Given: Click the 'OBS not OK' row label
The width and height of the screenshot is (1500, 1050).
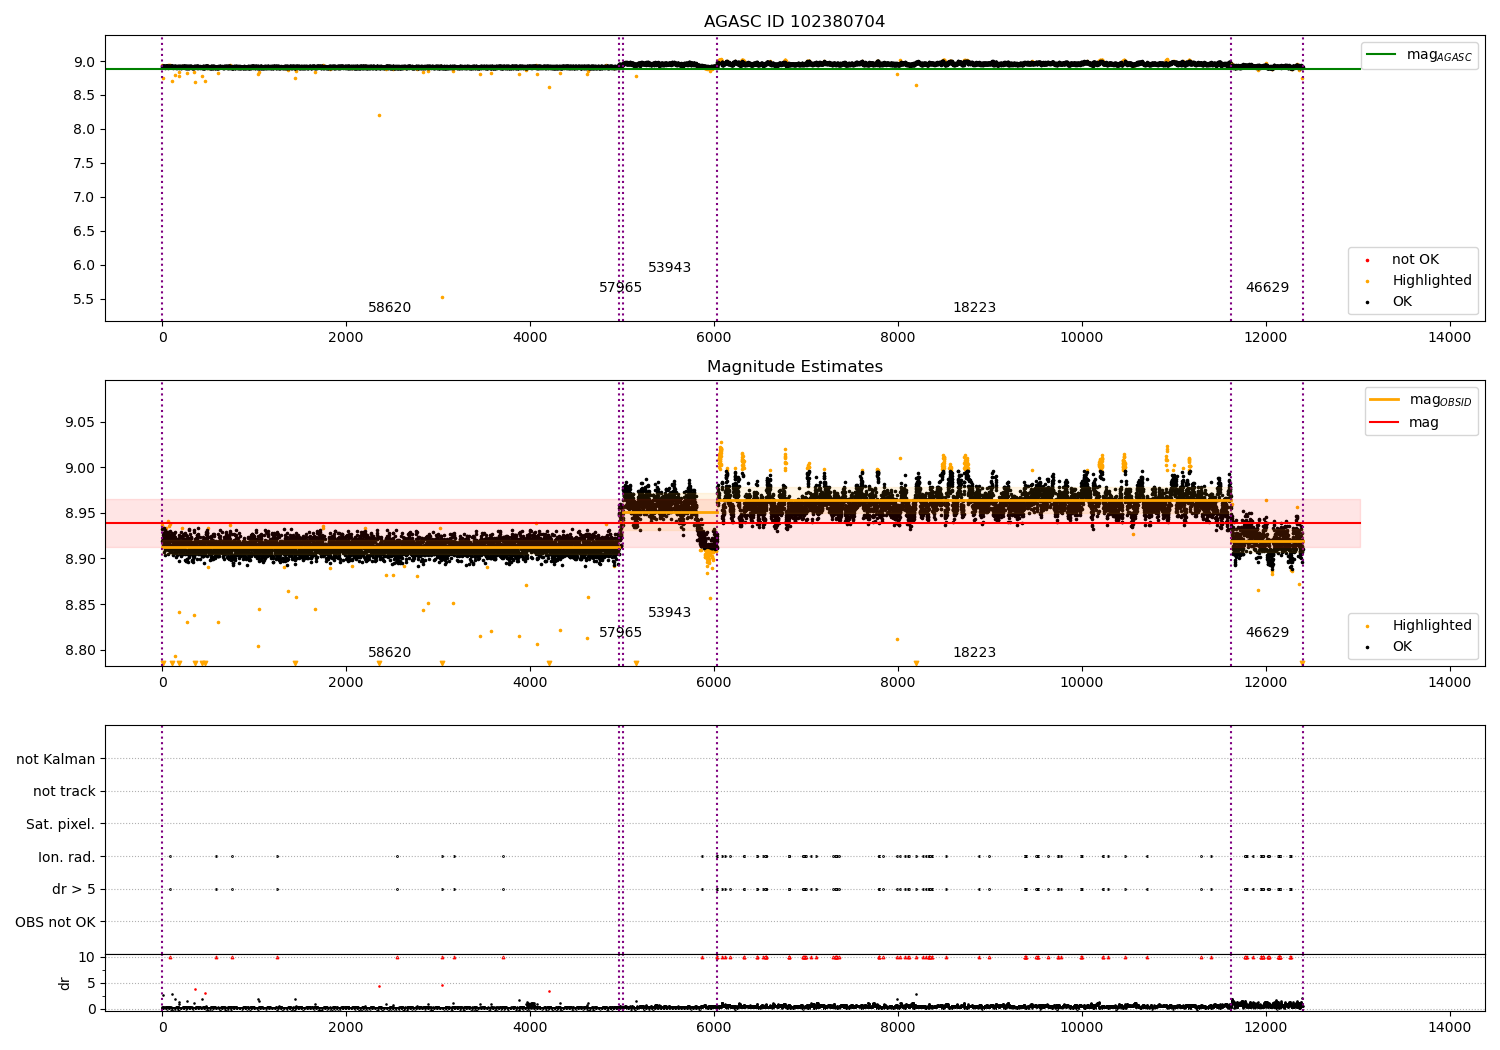Looking at the screenshot, I should (x=56, y=922).
